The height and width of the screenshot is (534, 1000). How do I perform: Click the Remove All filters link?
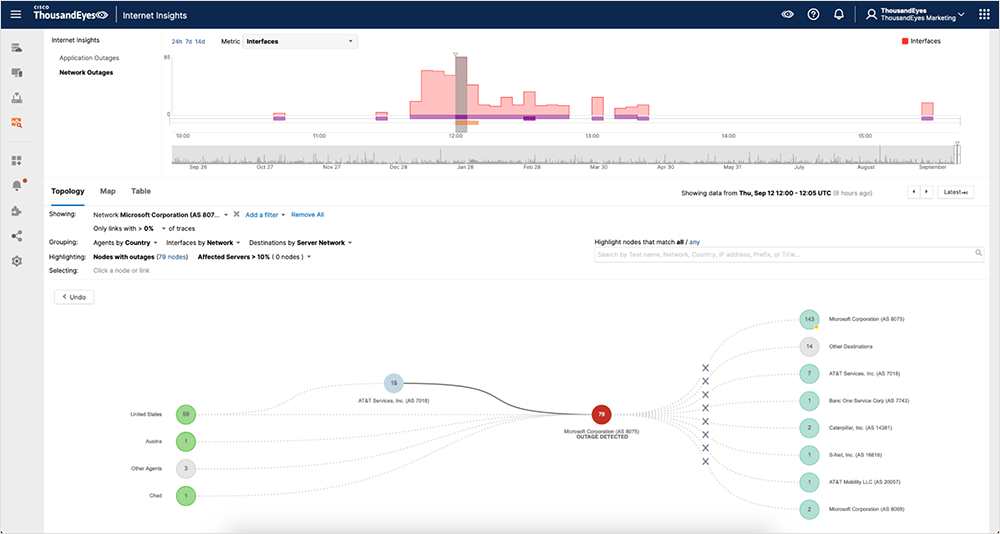[307, 214]
